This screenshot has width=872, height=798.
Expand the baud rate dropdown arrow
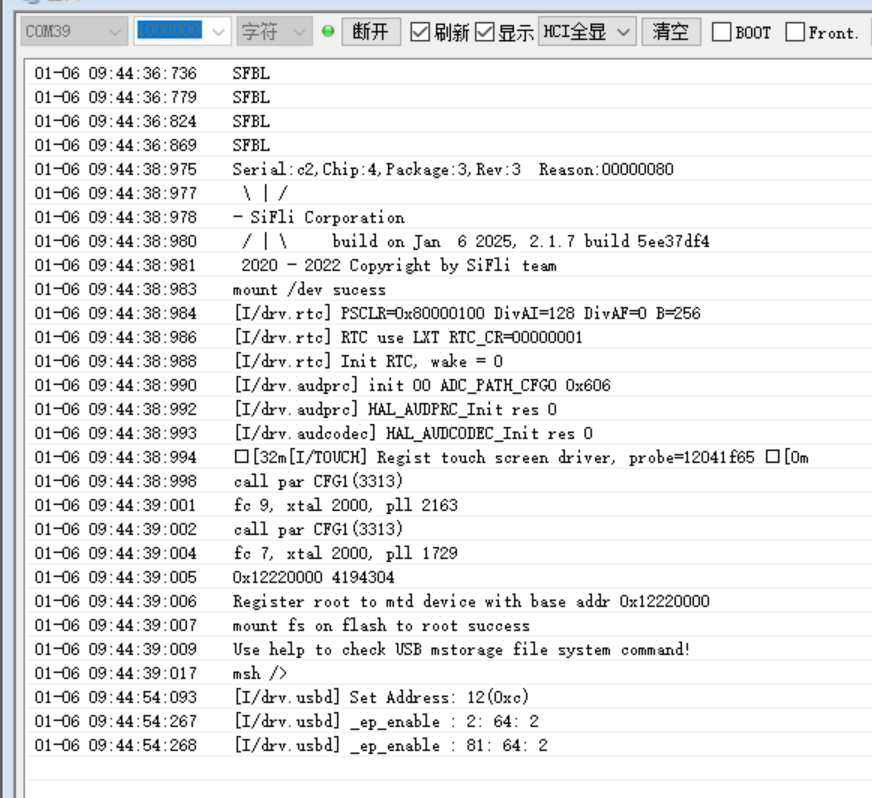click(x=219, y=32)
